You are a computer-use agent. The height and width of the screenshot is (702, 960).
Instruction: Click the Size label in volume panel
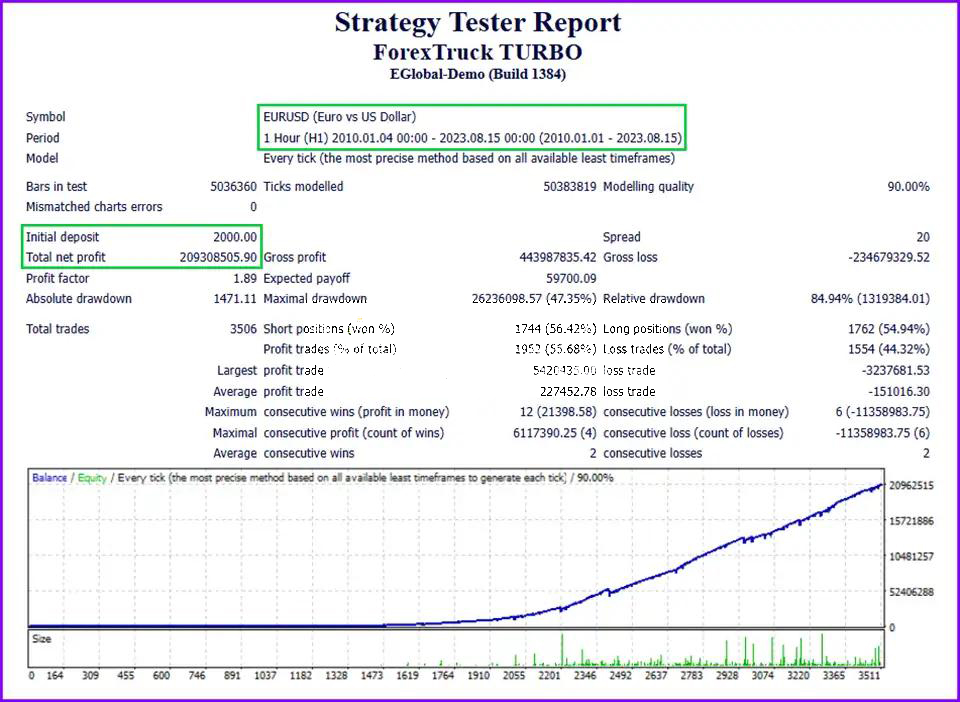point(41,639)
